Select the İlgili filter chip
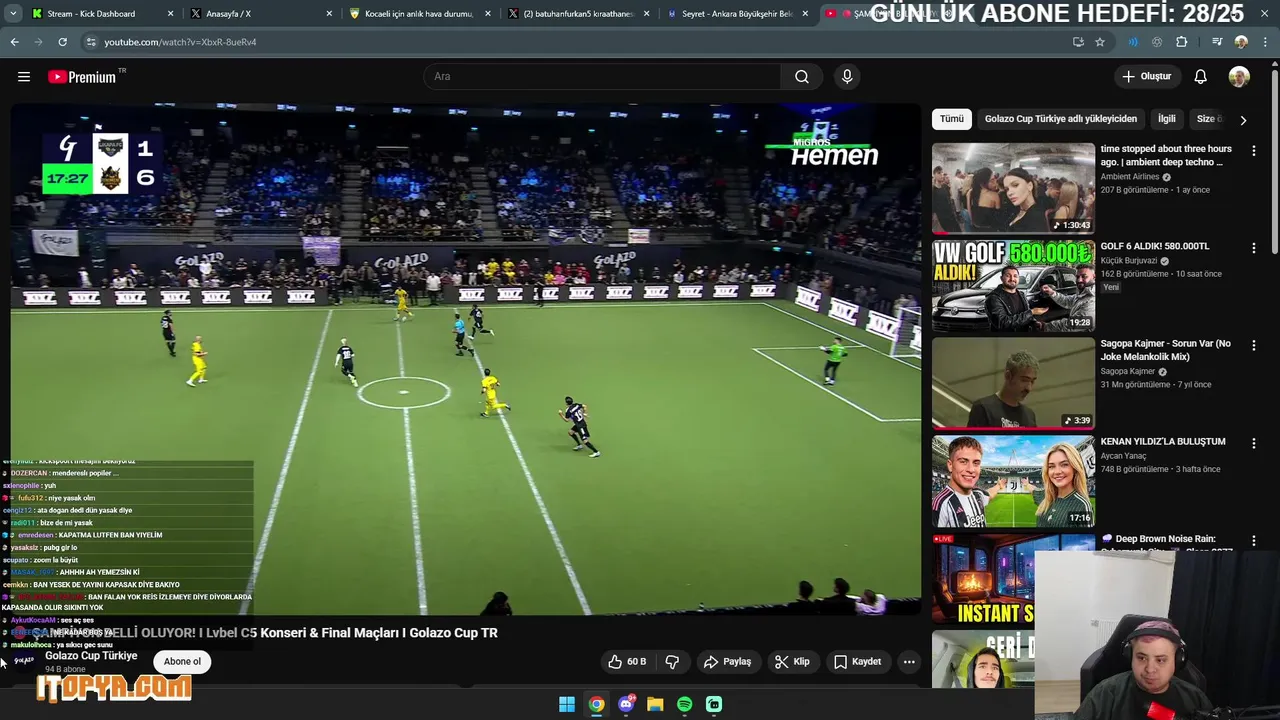 (x=1167, y=119)
